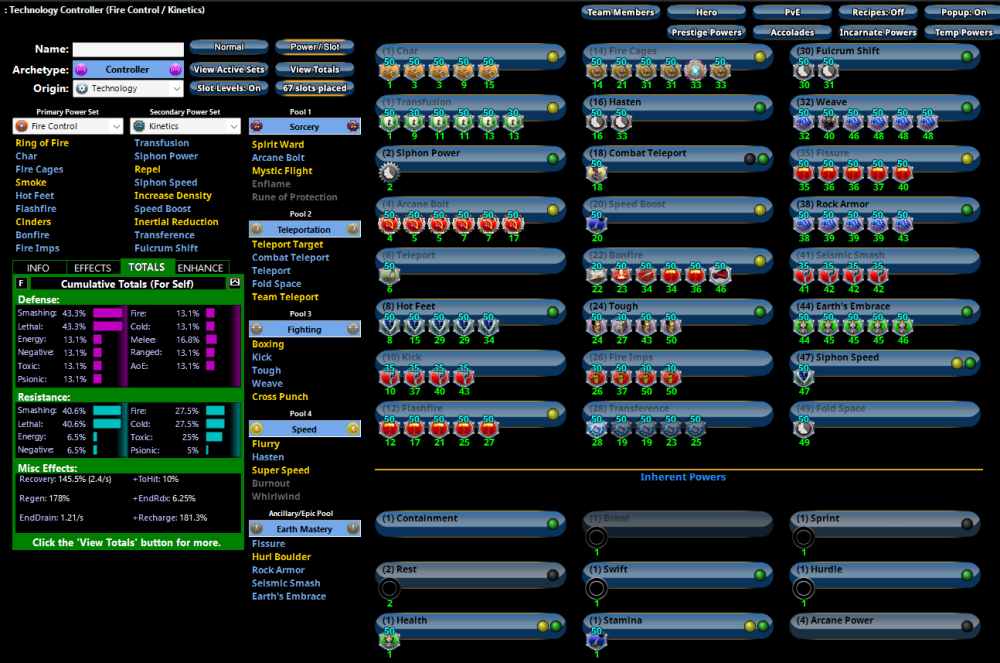The image size is (1000, 663).
Task: Open the Origin dropdown showing Technology
Action: [127, 88]
